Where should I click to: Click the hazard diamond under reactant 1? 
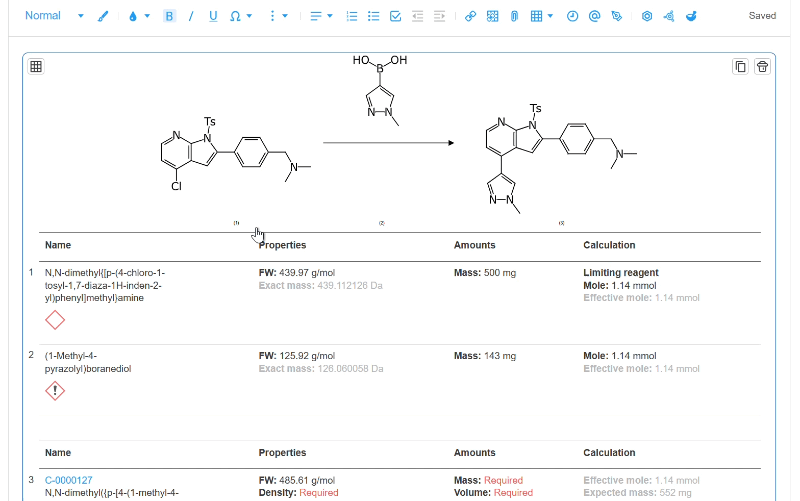[x=55, y=320]
